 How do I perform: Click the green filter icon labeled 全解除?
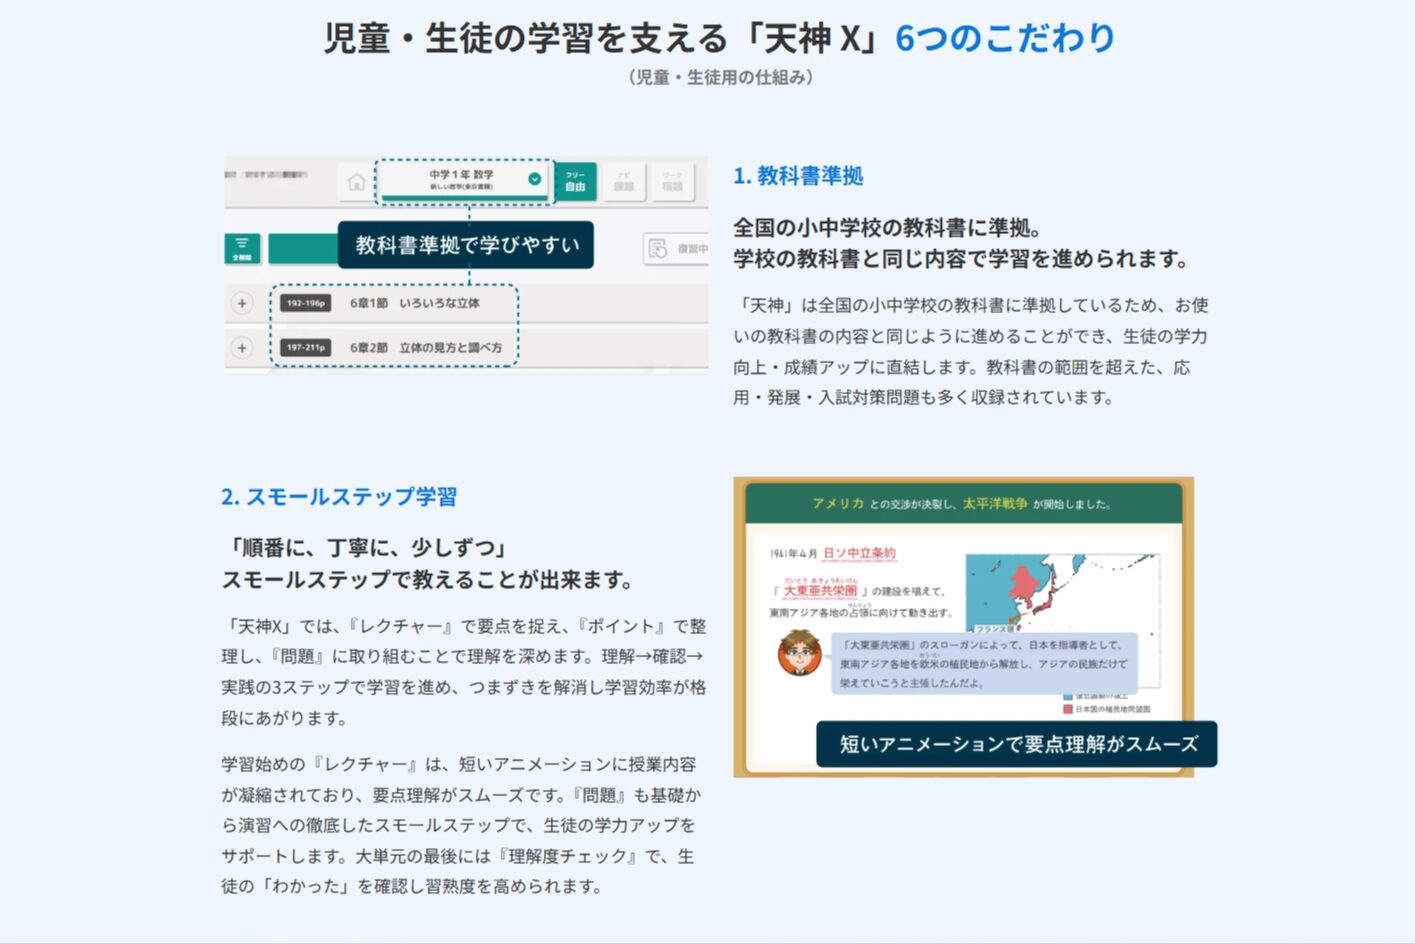click(242, 248)
